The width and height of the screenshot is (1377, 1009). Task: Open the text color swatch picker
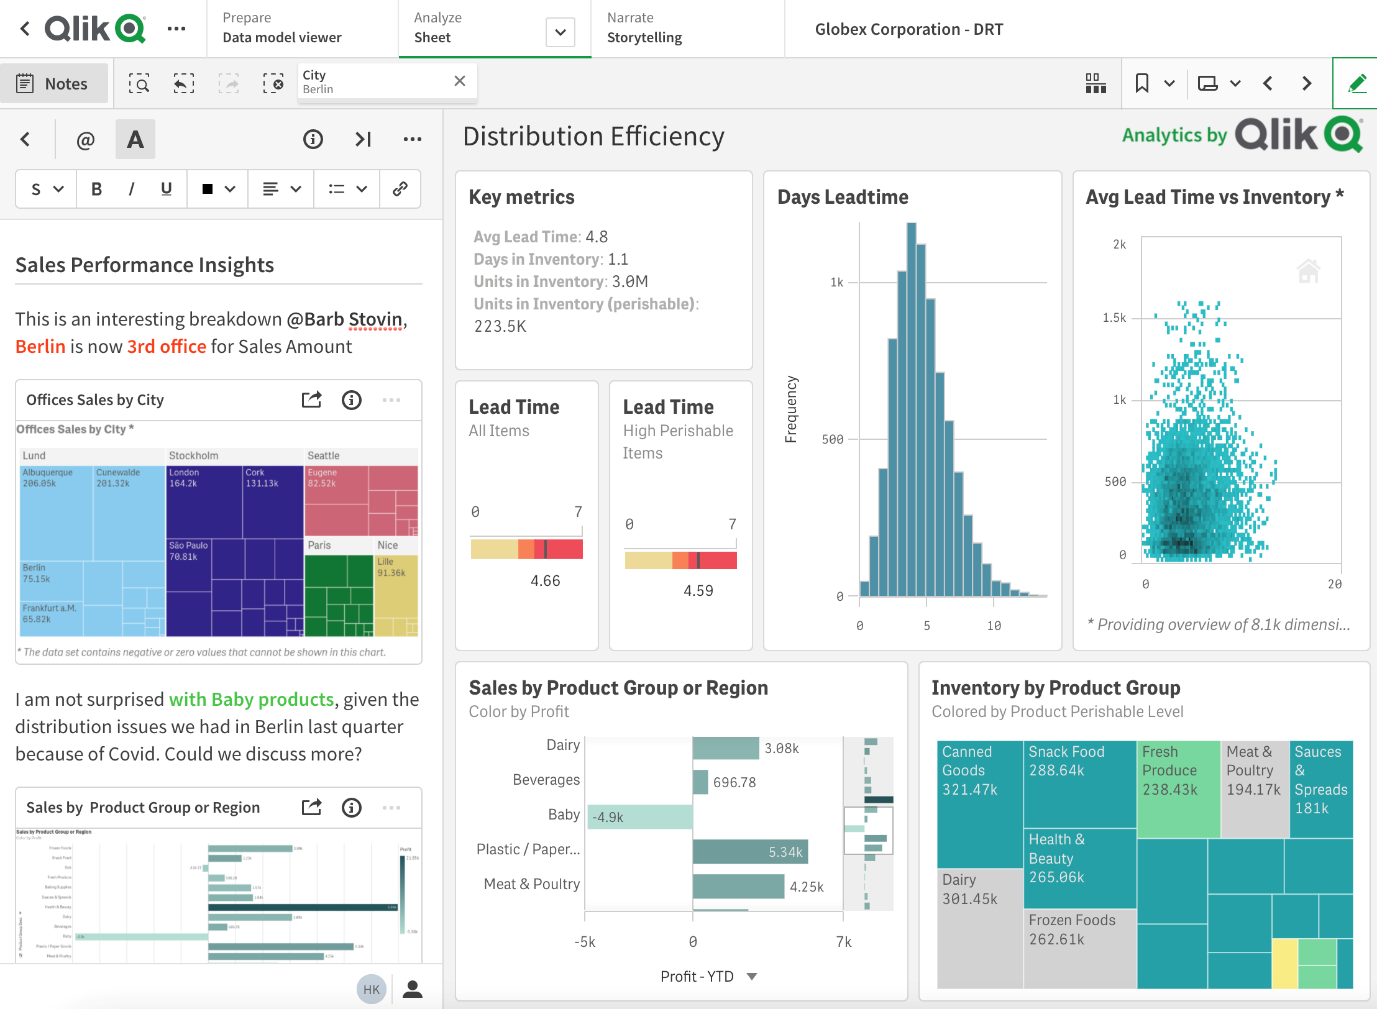coord(218,188)
